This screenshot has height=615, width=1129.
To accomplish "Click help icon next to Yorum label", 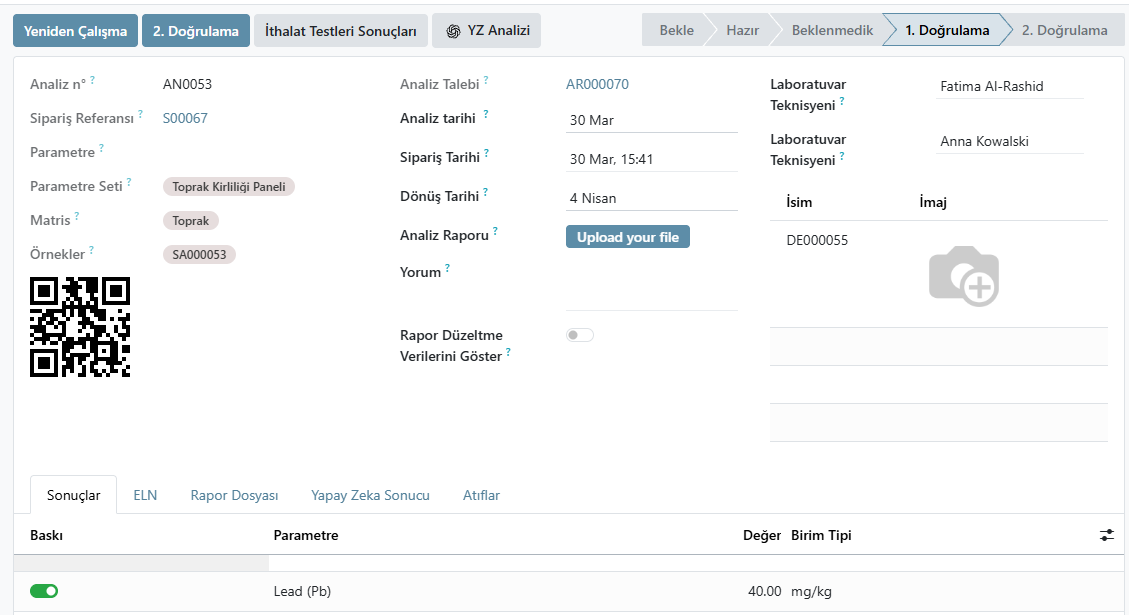I will click(447, 268).
